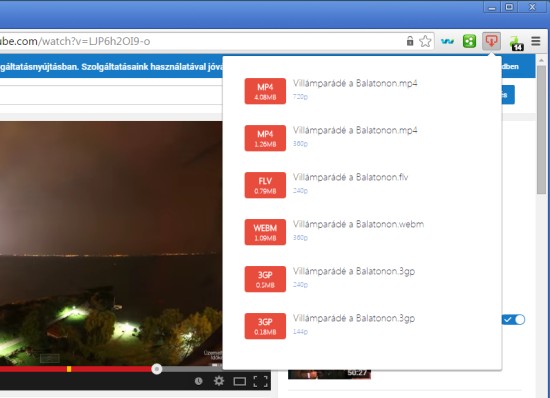Open video settings gear
This screenshot has height=398, width=550.
pyautogui.click(x=219, y=380)
